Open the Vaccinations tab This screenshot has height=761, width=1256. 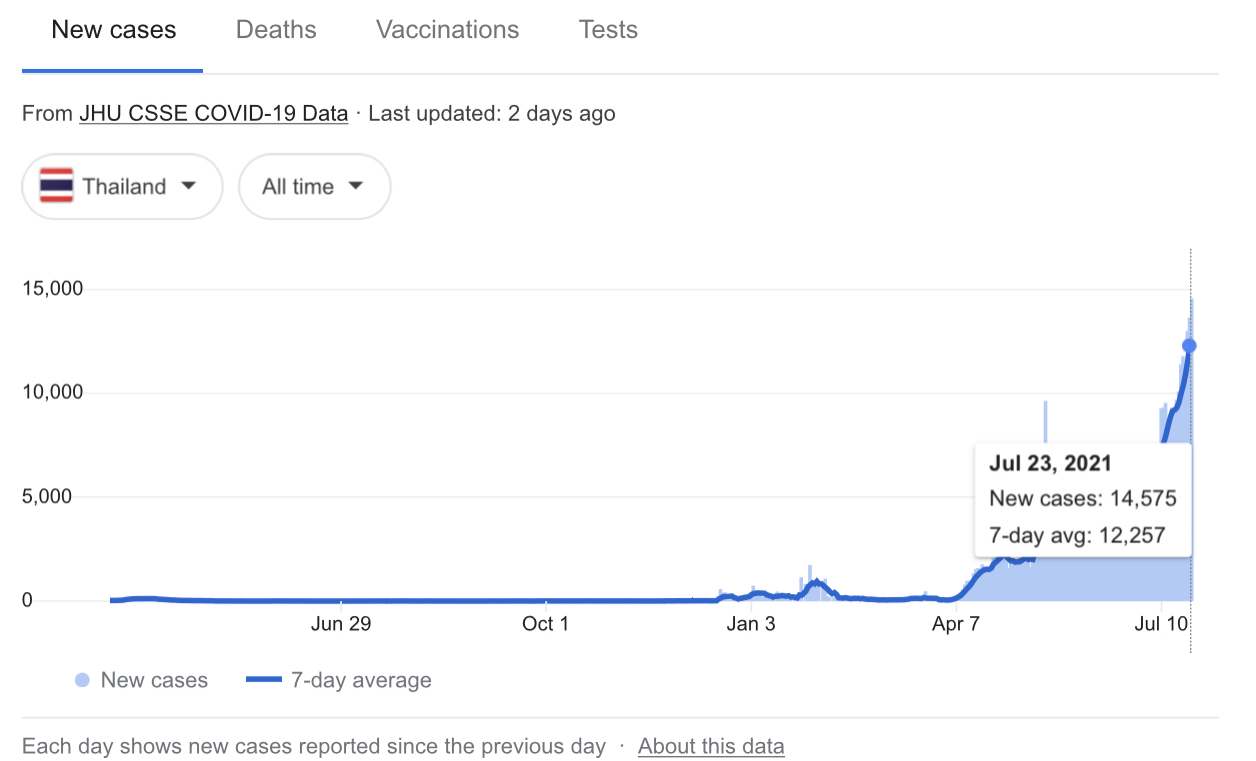click(x=447, y=30)
